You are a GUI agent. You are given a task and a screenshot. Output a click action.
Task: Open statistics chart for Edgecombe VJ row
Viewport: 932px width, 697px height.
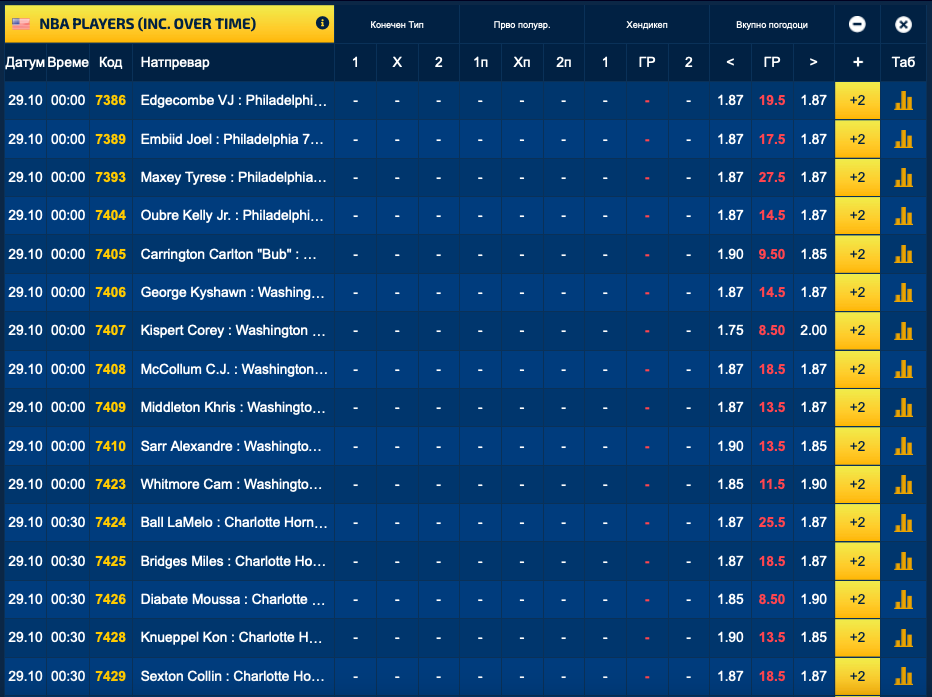[x=904, y=100]
